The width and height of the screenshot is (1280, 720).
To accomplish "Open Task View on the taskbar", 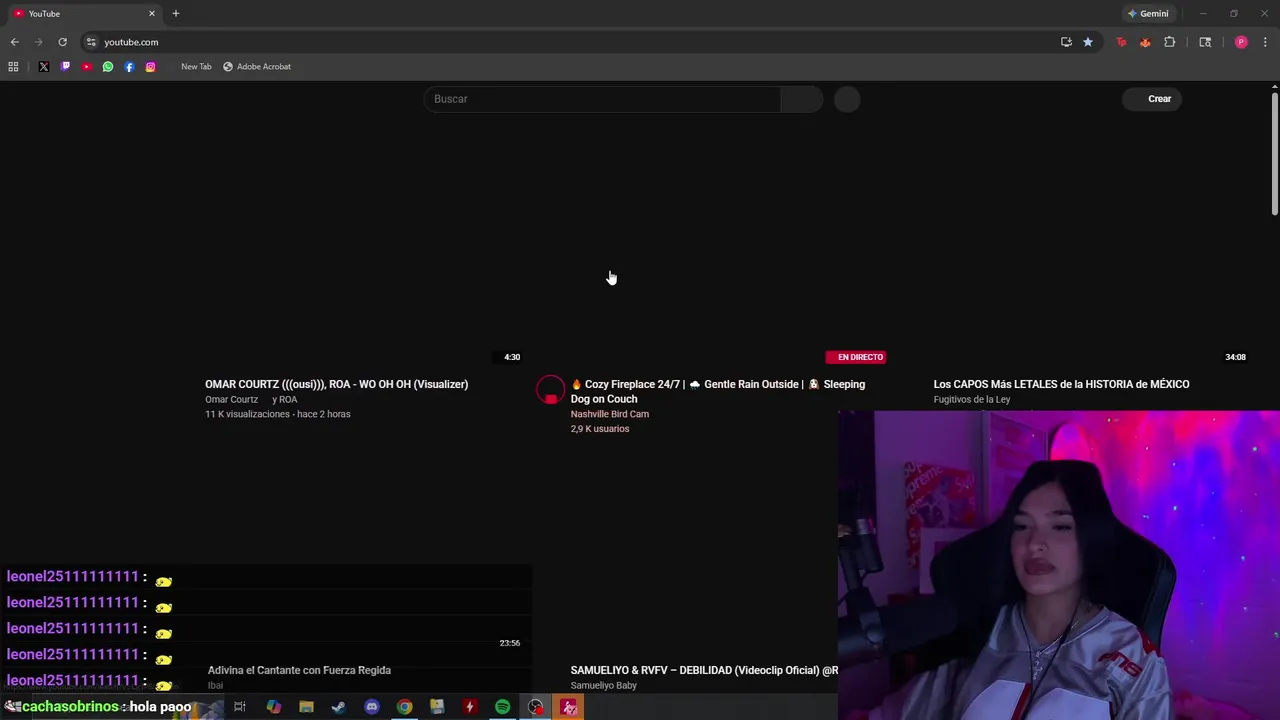I will [x=240, y=707].
